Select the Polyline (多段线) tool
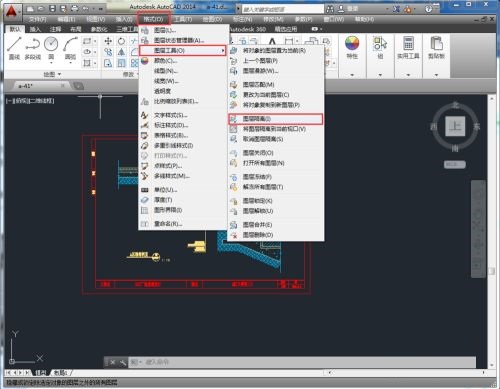Viewport: 500px width, 389px height. (33, 48)
